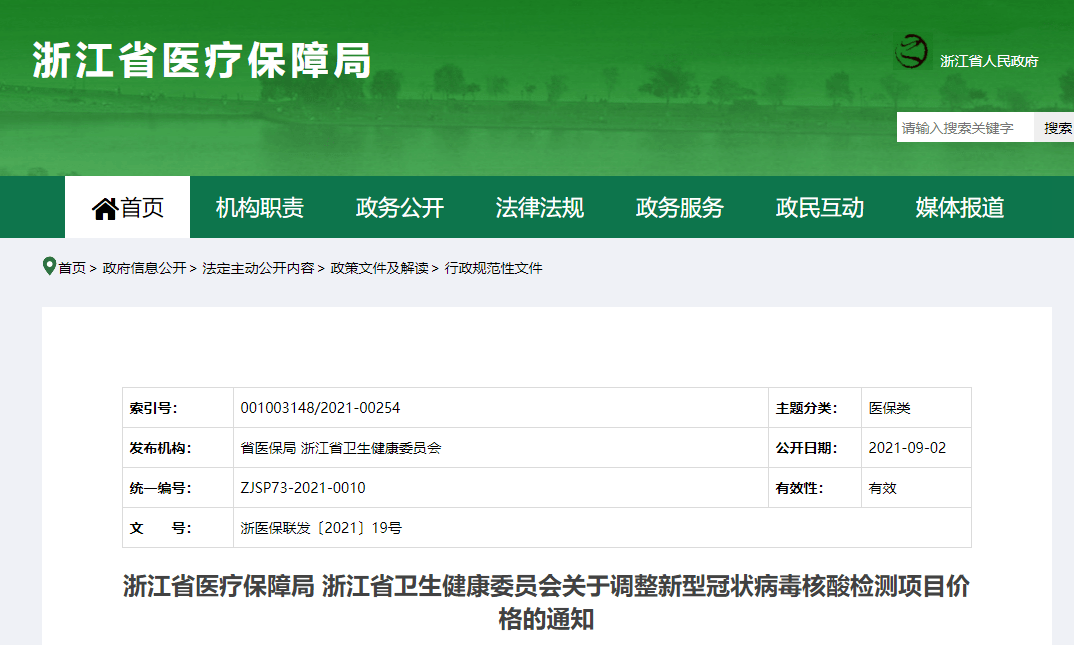Select the 法律法规 menu item
The height and width of the screenshot is (645, 1074).
[540, 206]
